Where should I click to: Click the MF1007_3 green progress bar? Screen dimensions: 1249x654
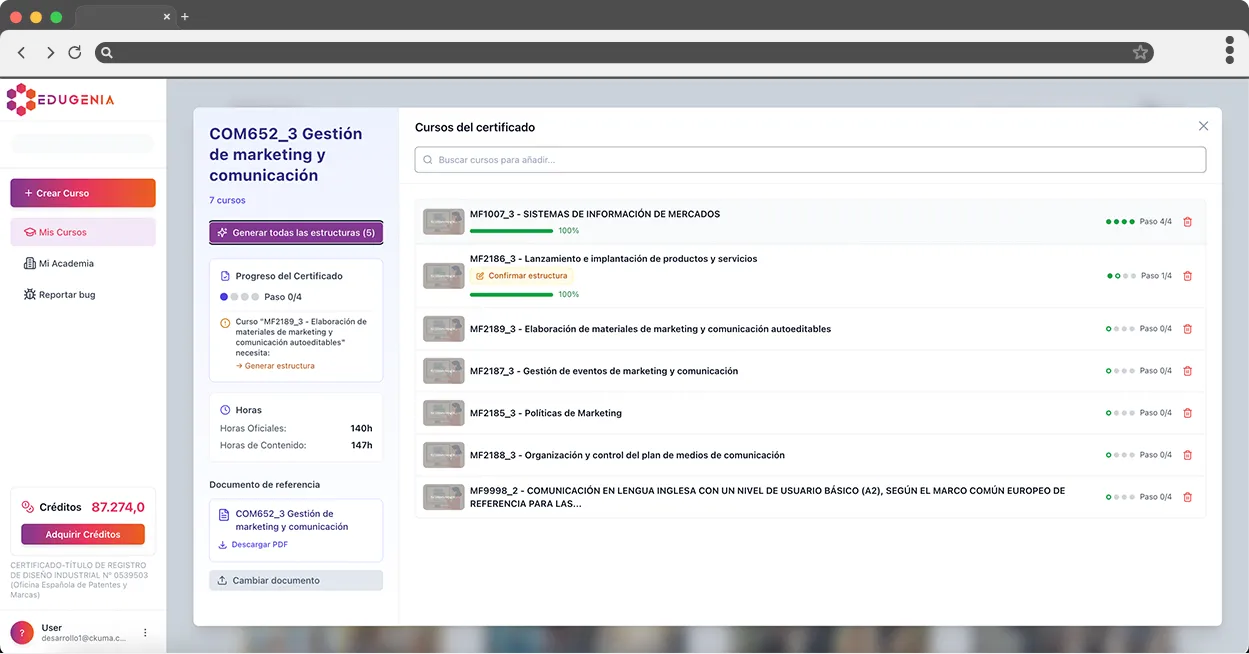[x=511, y=231]
